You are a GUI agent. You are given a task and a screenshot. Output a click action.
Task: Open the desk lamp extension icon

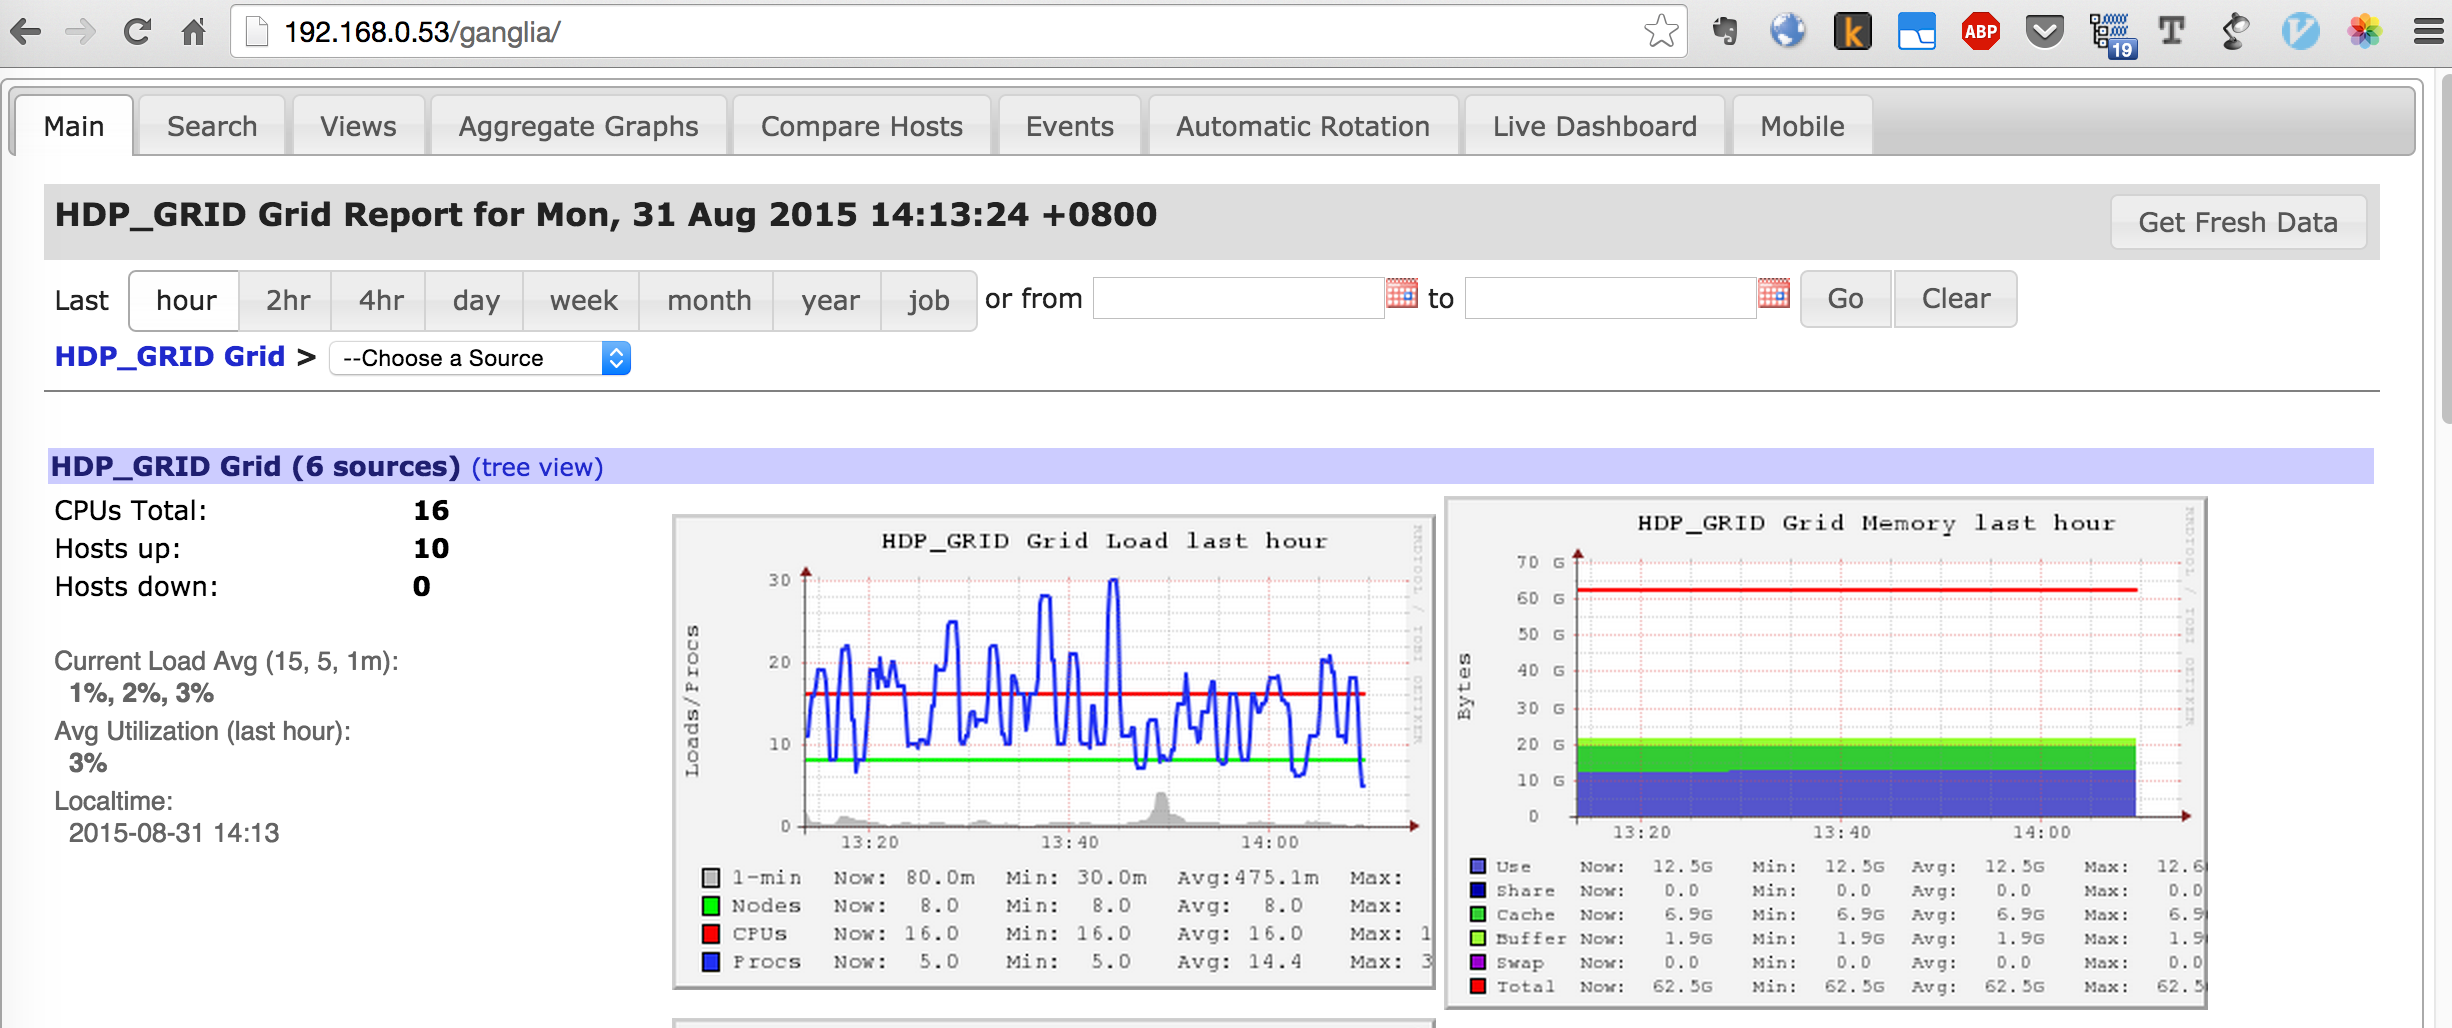tap(2236, 32)
